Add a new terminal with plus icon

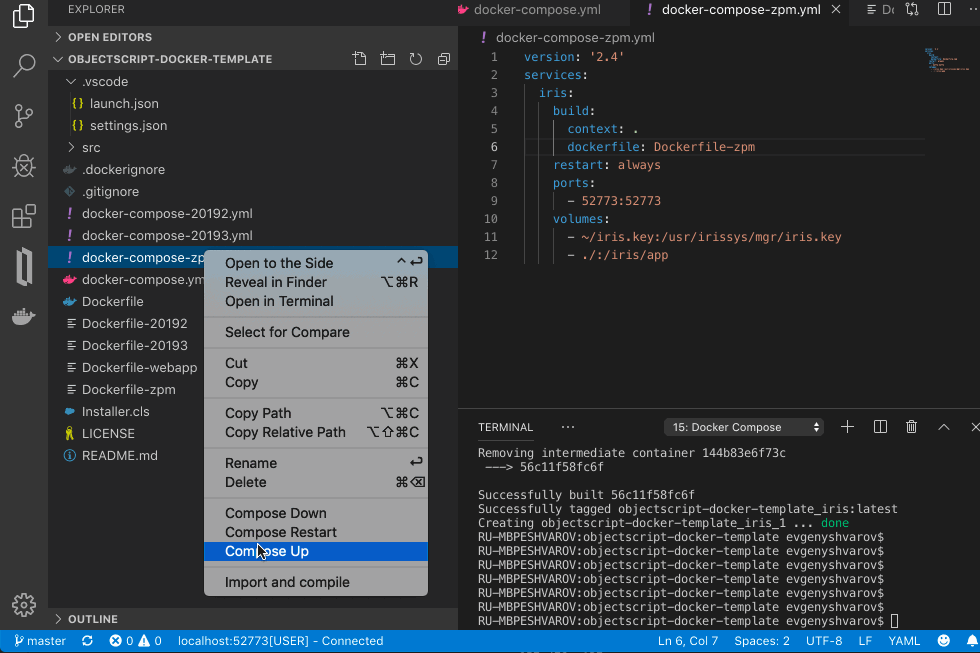[848, 427]
